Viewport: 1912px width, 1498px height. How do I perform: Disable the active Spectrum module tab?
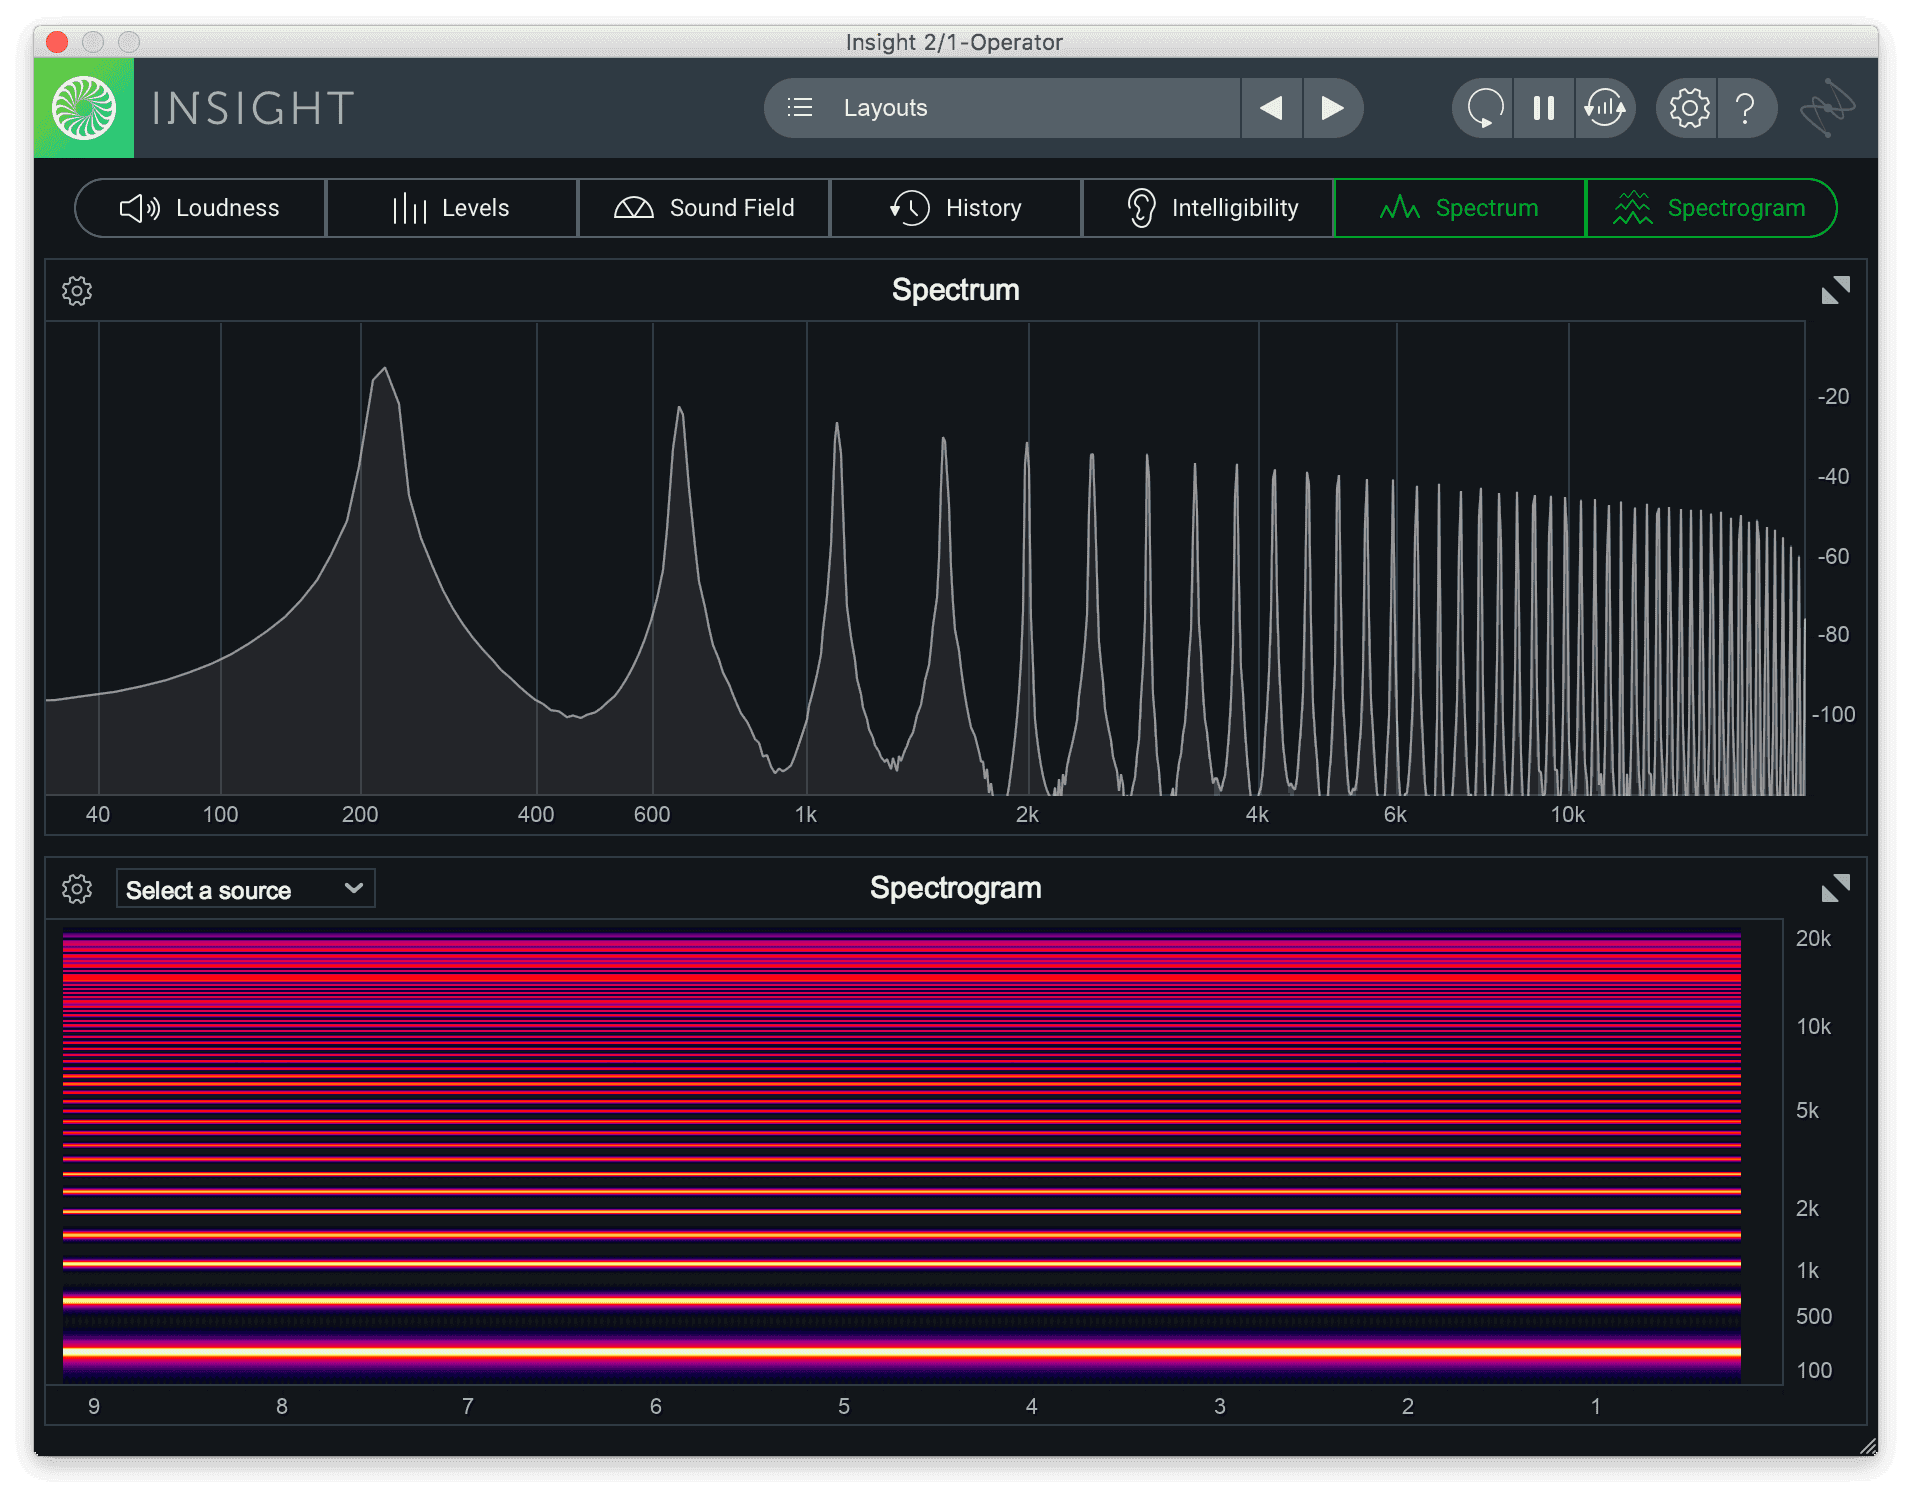(x=1460, y=208)
